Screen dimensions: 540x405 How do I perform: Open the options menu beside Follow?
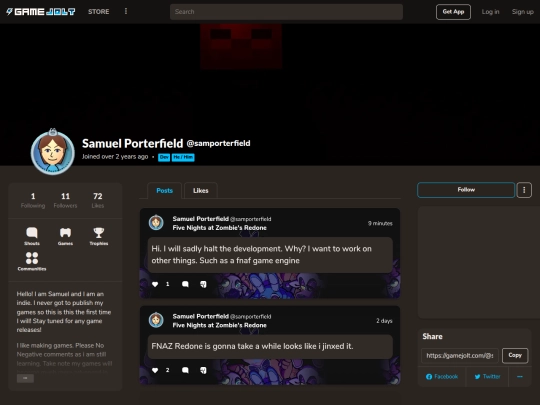pos(524,190)
